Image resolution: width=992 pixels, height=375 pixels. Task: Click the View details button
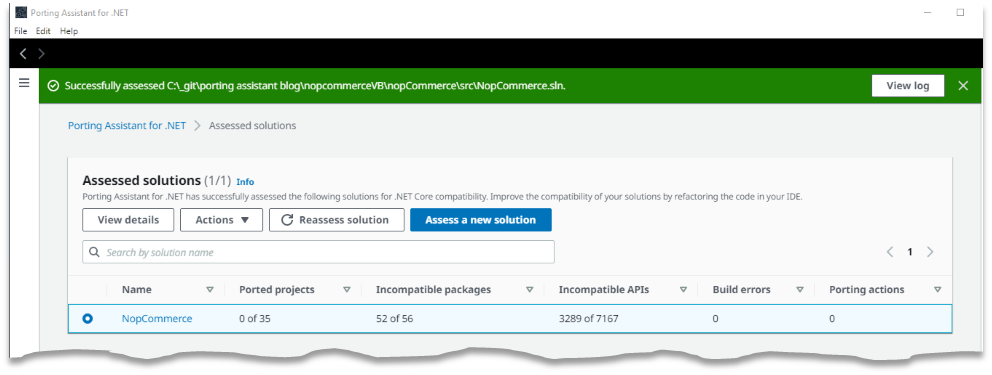[x=128, y=220]
